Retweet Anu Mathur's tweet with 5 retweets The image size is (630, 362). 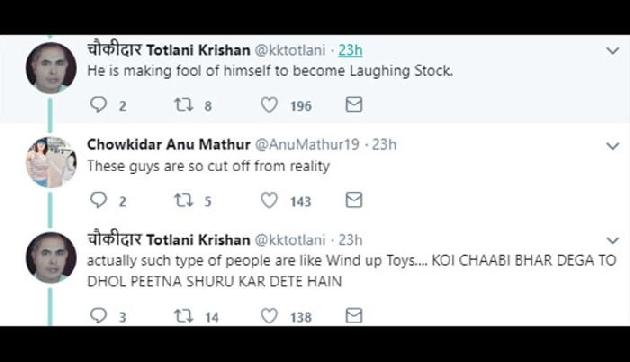pos(184,200)
